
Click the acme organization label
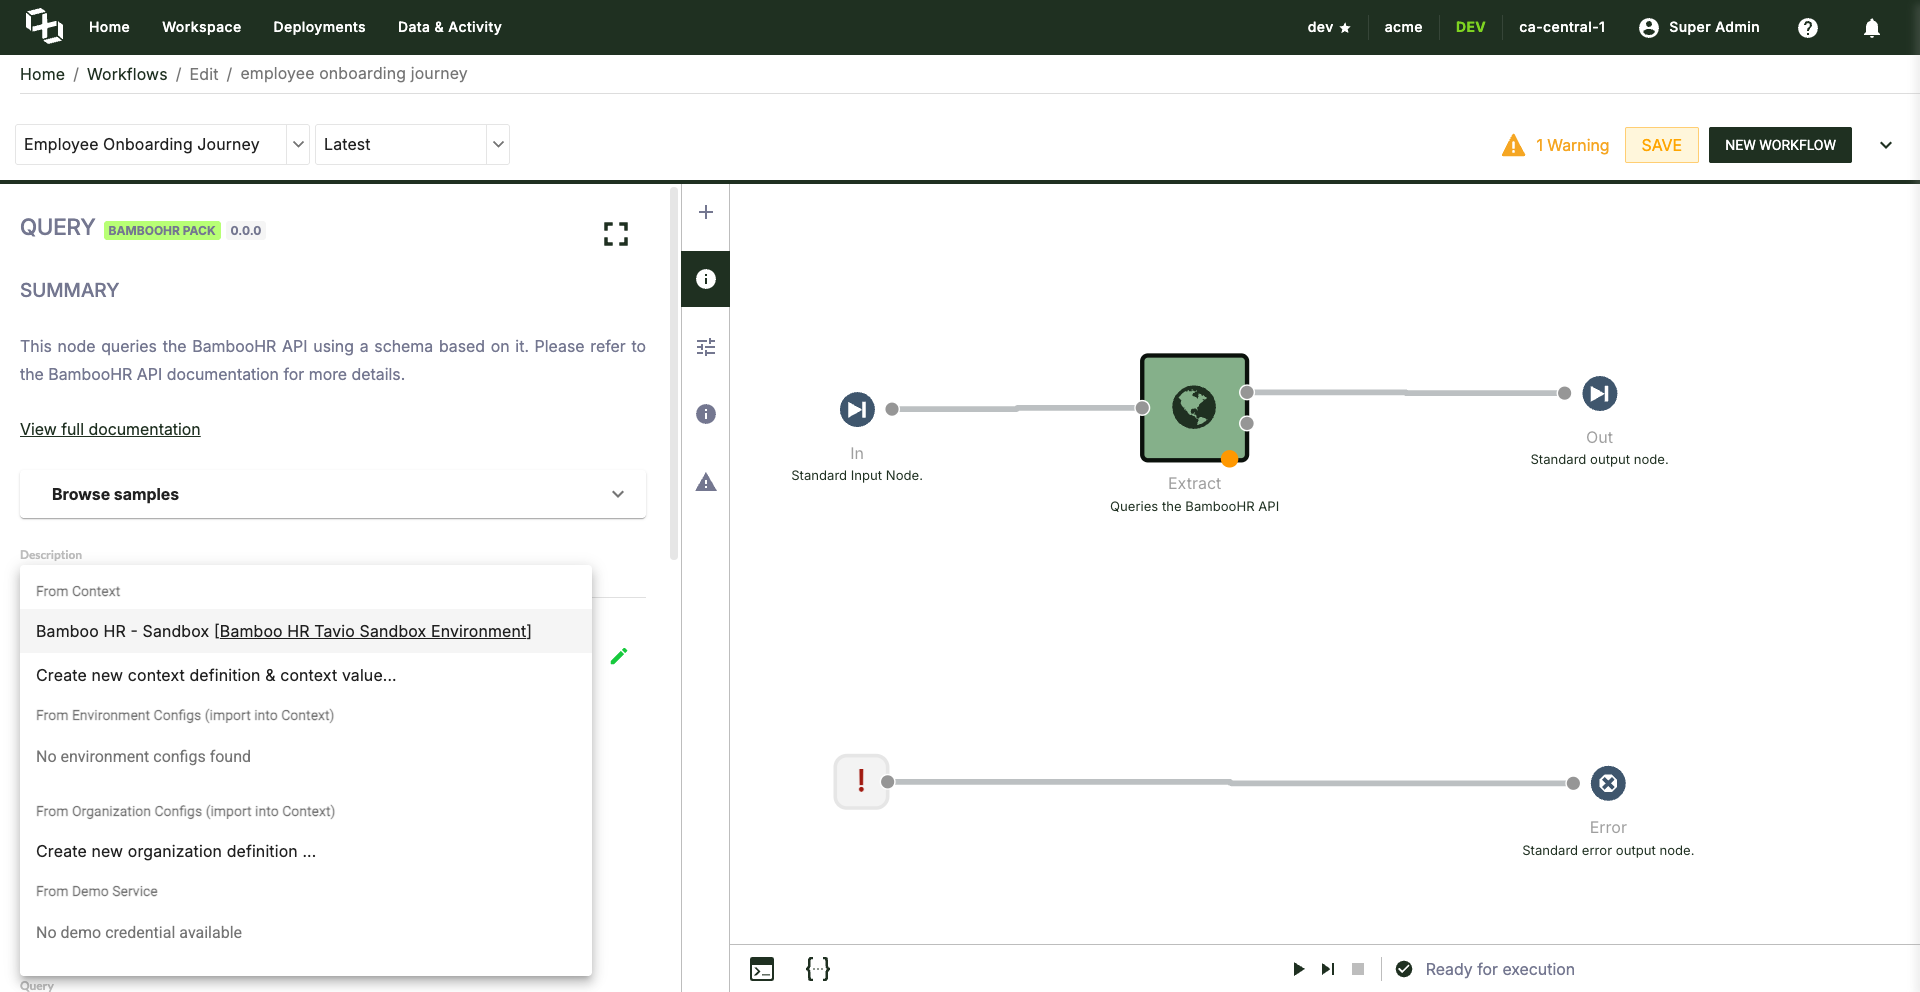coord(1403,27)
